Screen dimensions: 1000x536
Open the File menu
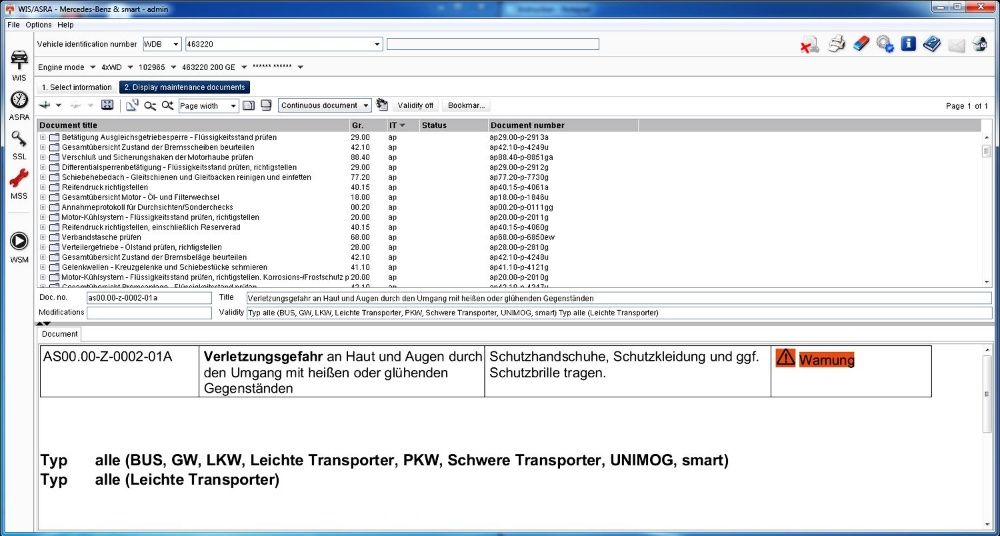coord(13,25)
